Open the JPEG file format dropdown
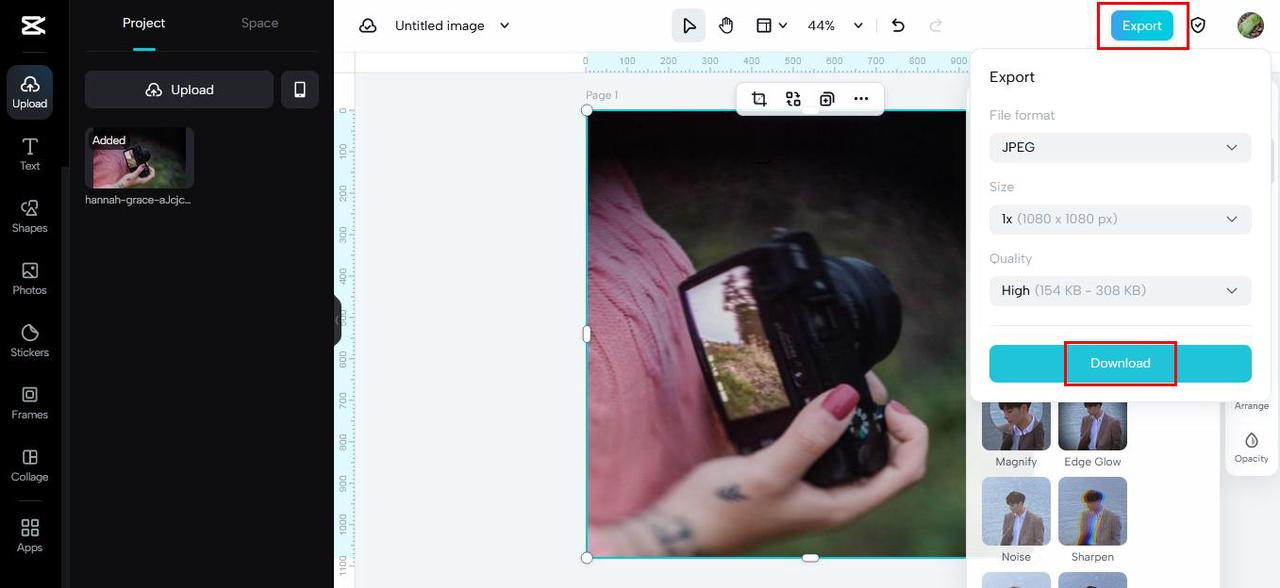This screenshot has height=588, width=1280. coord(1120,148)
